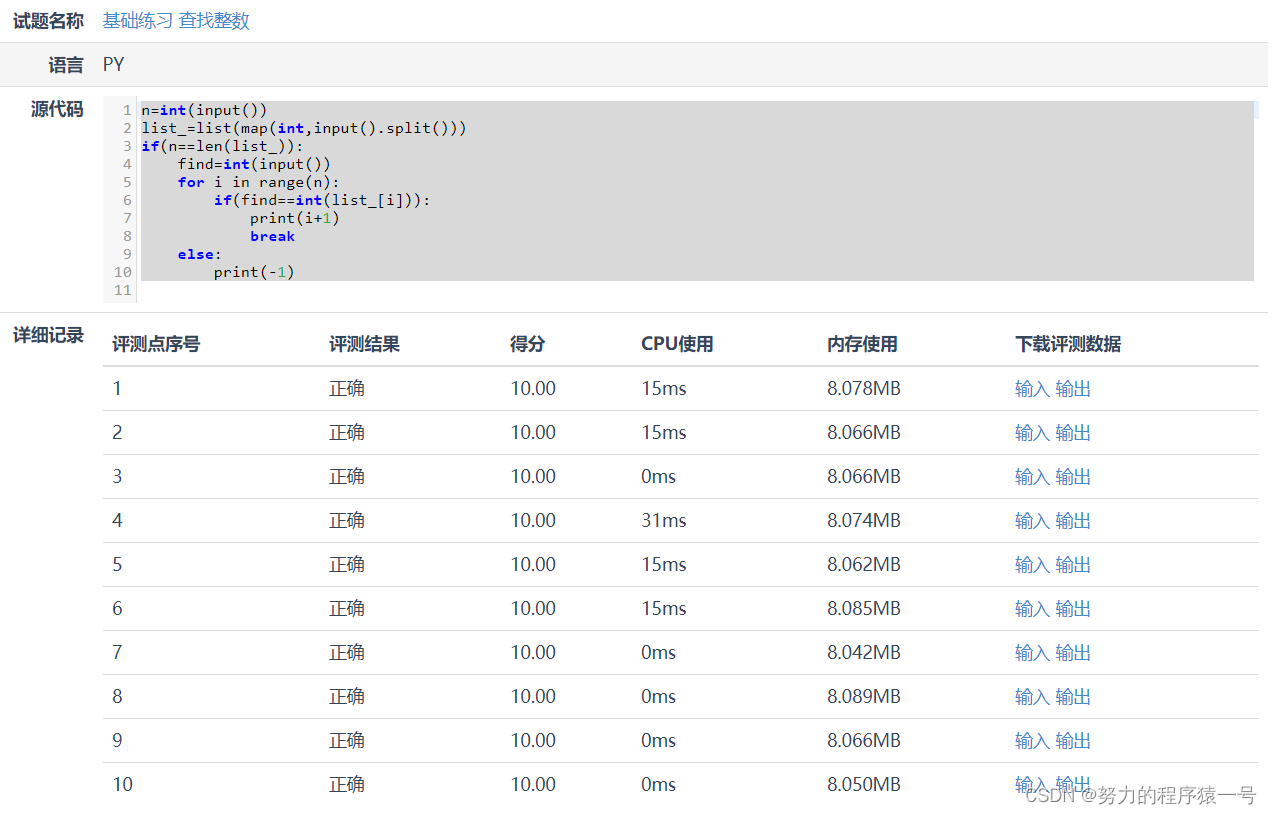Viewport: 1272px width, 814px height.
Task: Download 输出 data for test point 3
Action: [x=1073, y=477]
